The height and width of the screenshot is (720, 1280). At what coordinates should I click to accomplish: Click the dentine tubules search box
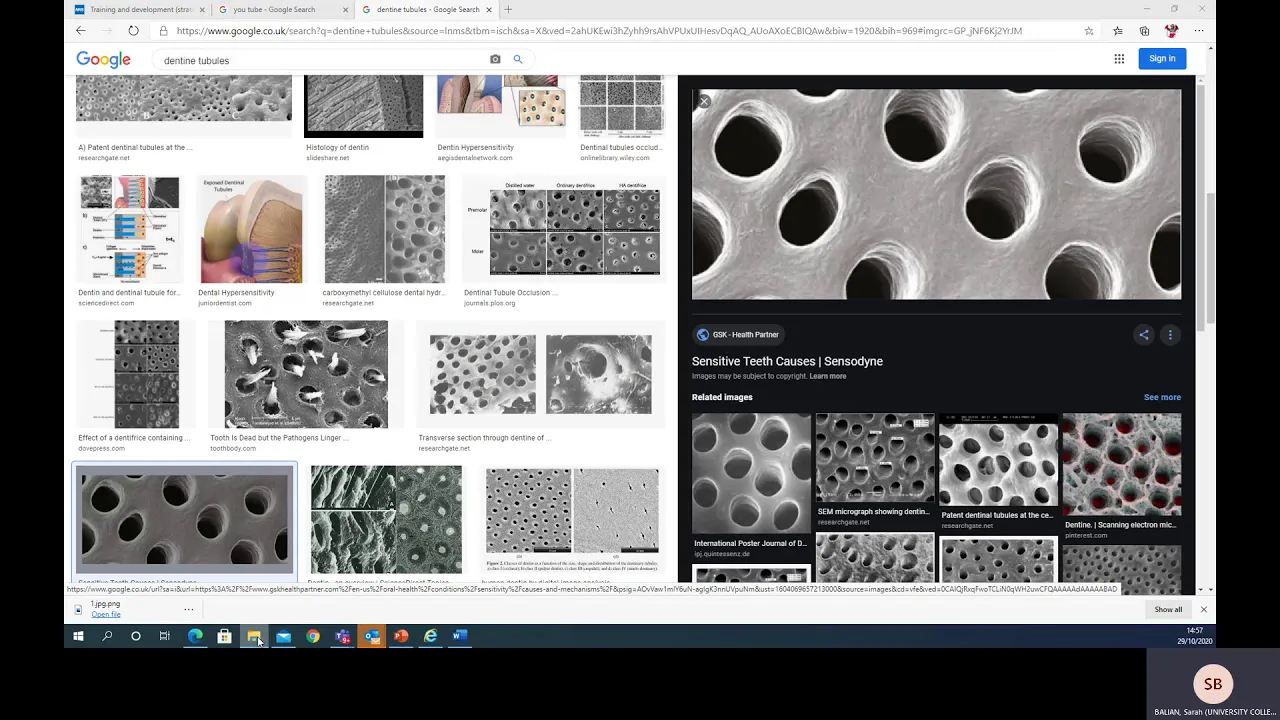coord(320,60)
